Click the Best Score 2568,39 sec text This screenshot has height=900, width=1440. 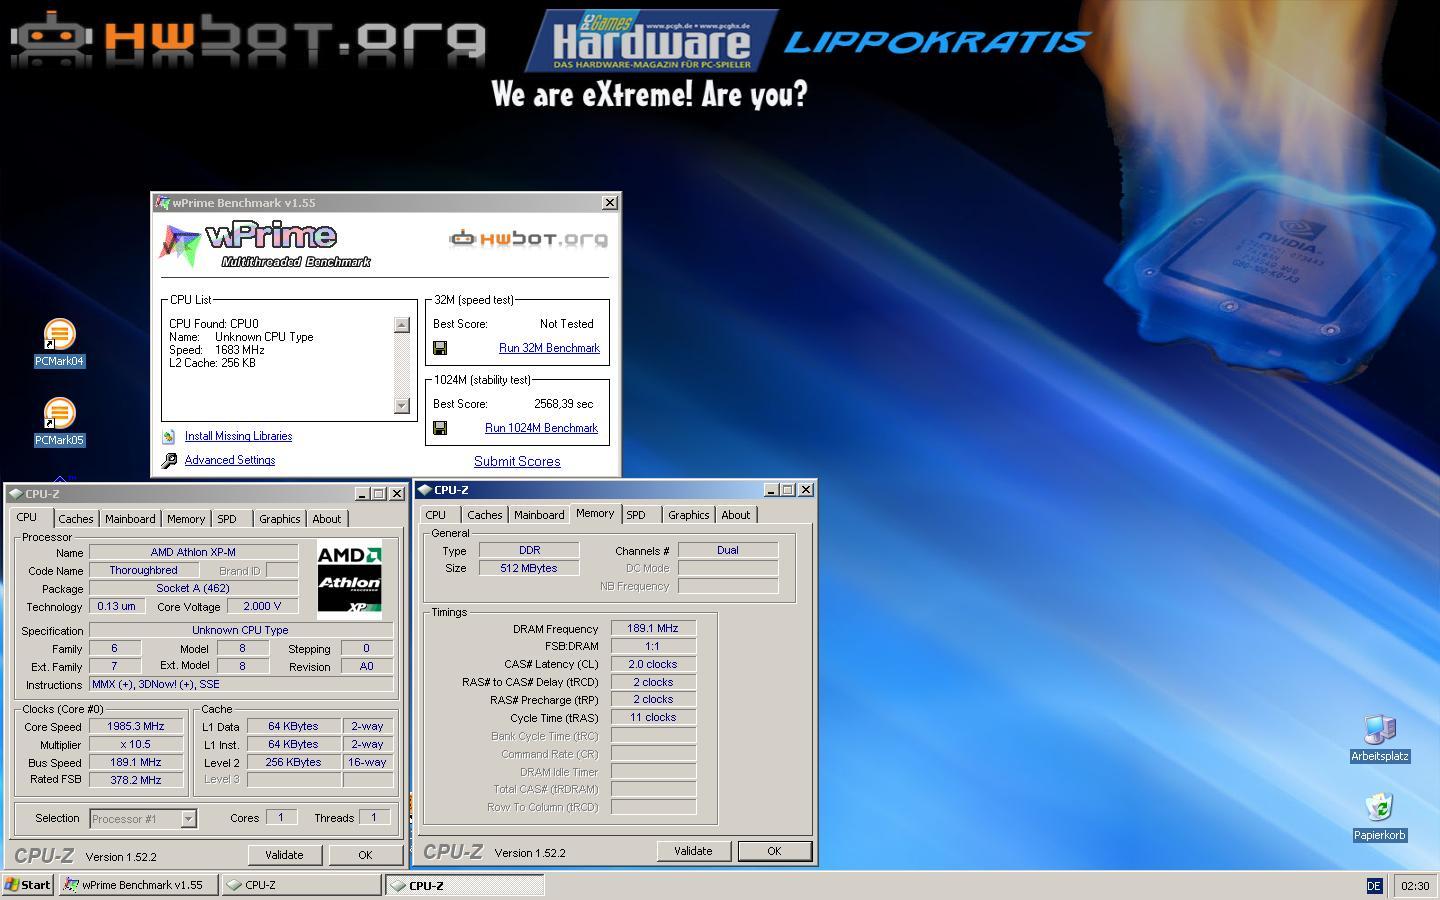coord(563,404)
